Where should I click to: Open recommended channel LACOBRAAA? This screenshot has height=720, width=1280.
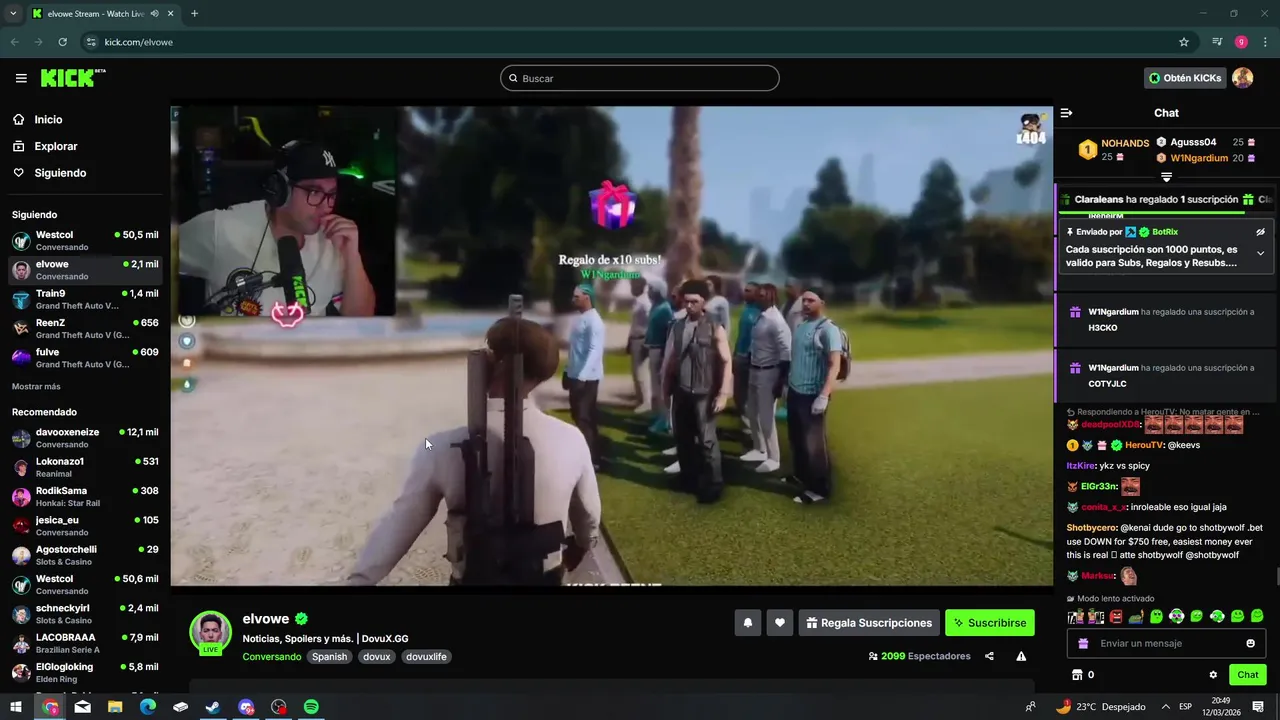pos(85,643)
